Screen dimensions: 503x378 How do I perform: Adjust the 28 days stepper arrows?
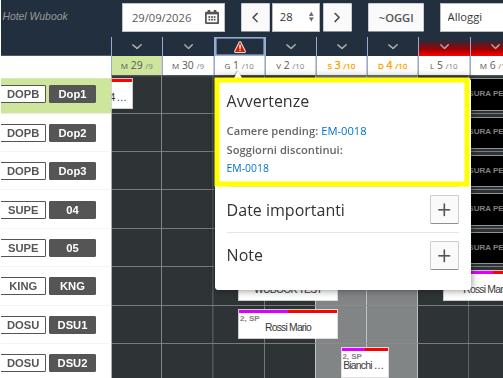click(x=311, y=17)
